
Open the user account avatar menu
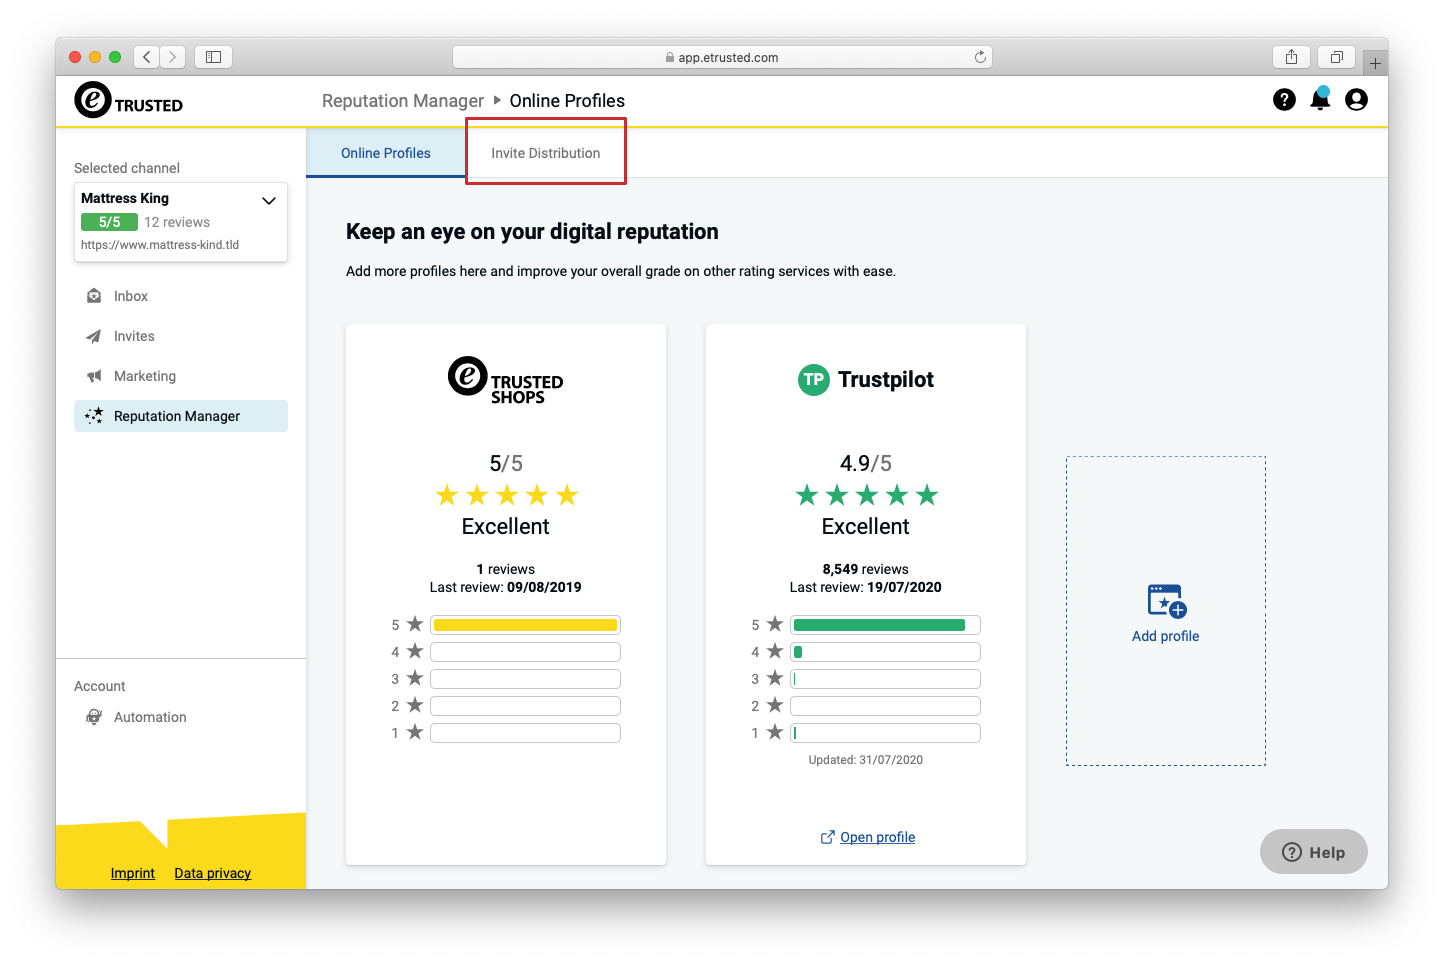(1356, 100)
